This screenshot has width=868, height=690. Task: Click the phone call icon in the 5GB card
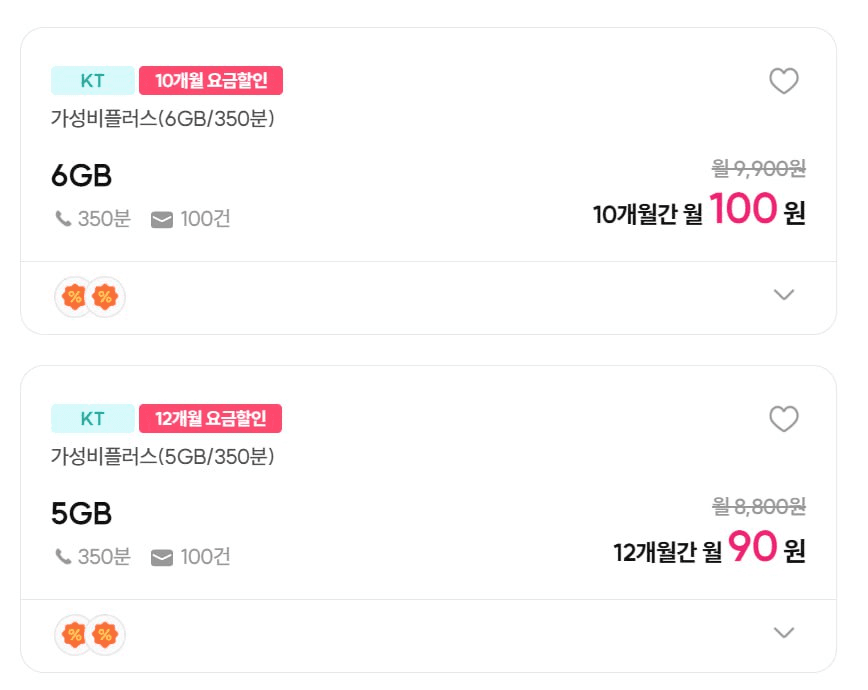pyautogui.click(x=63, y=556)
